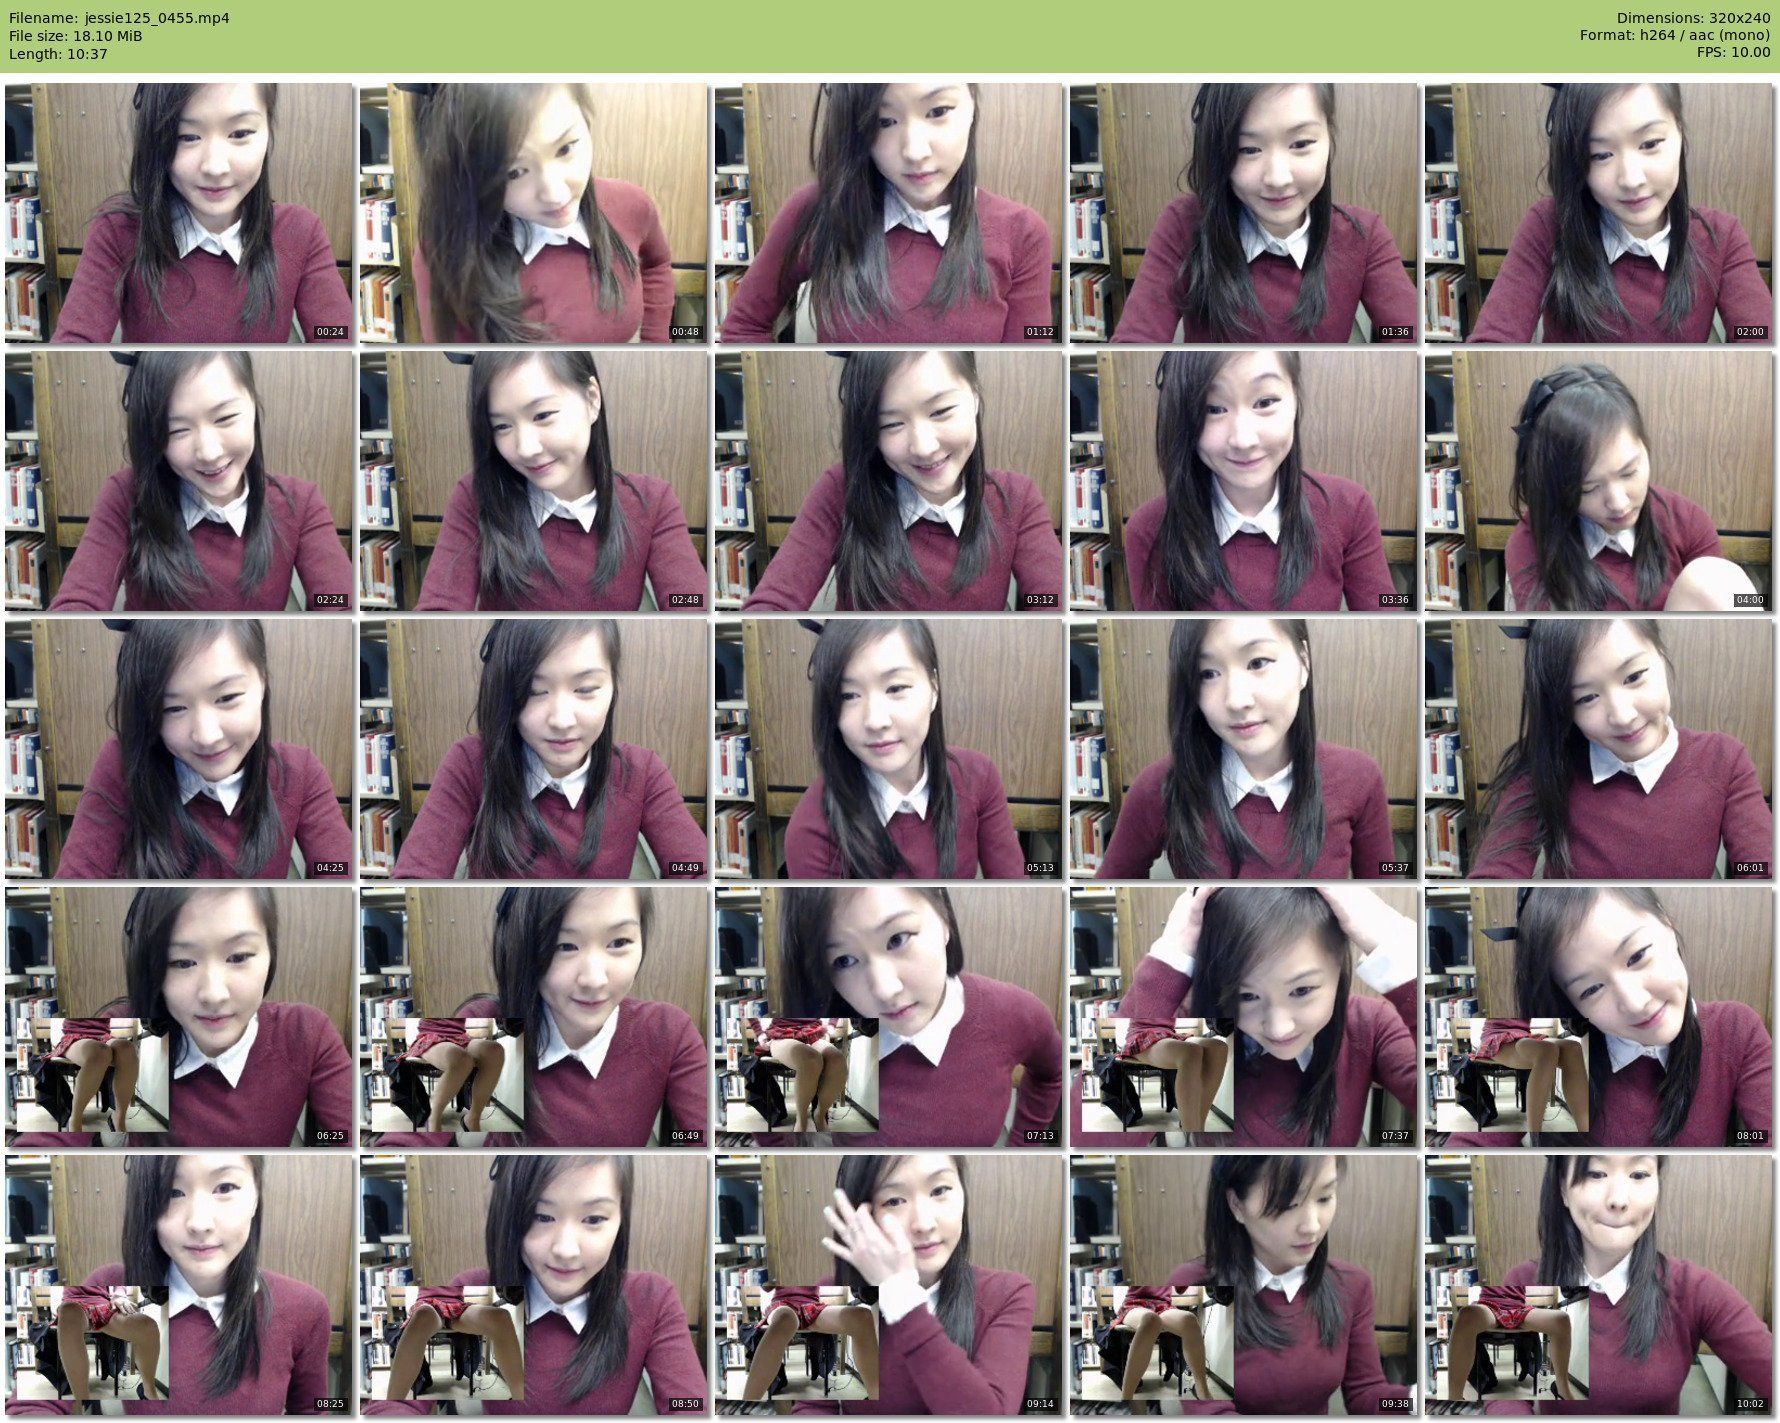Pick the frame at timestamp 09:38
The height and width of the screenshot is (1423, 1780).
coord(1243,1285)
